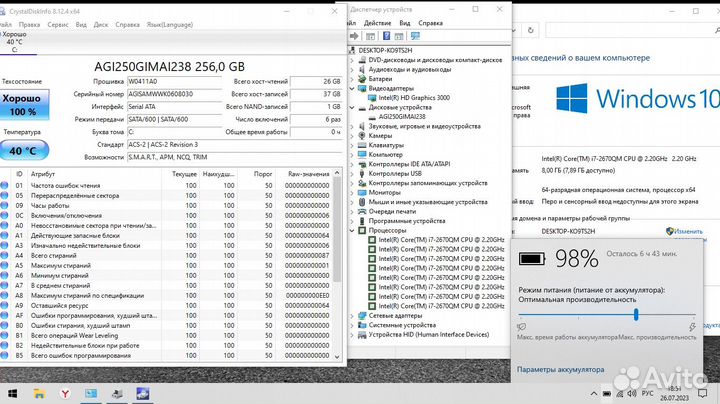Select the Хорошо 40 °C C: disk tab
Image resolution: width=720 pixels, height=404 pixels.
click(x=17, y=42)
